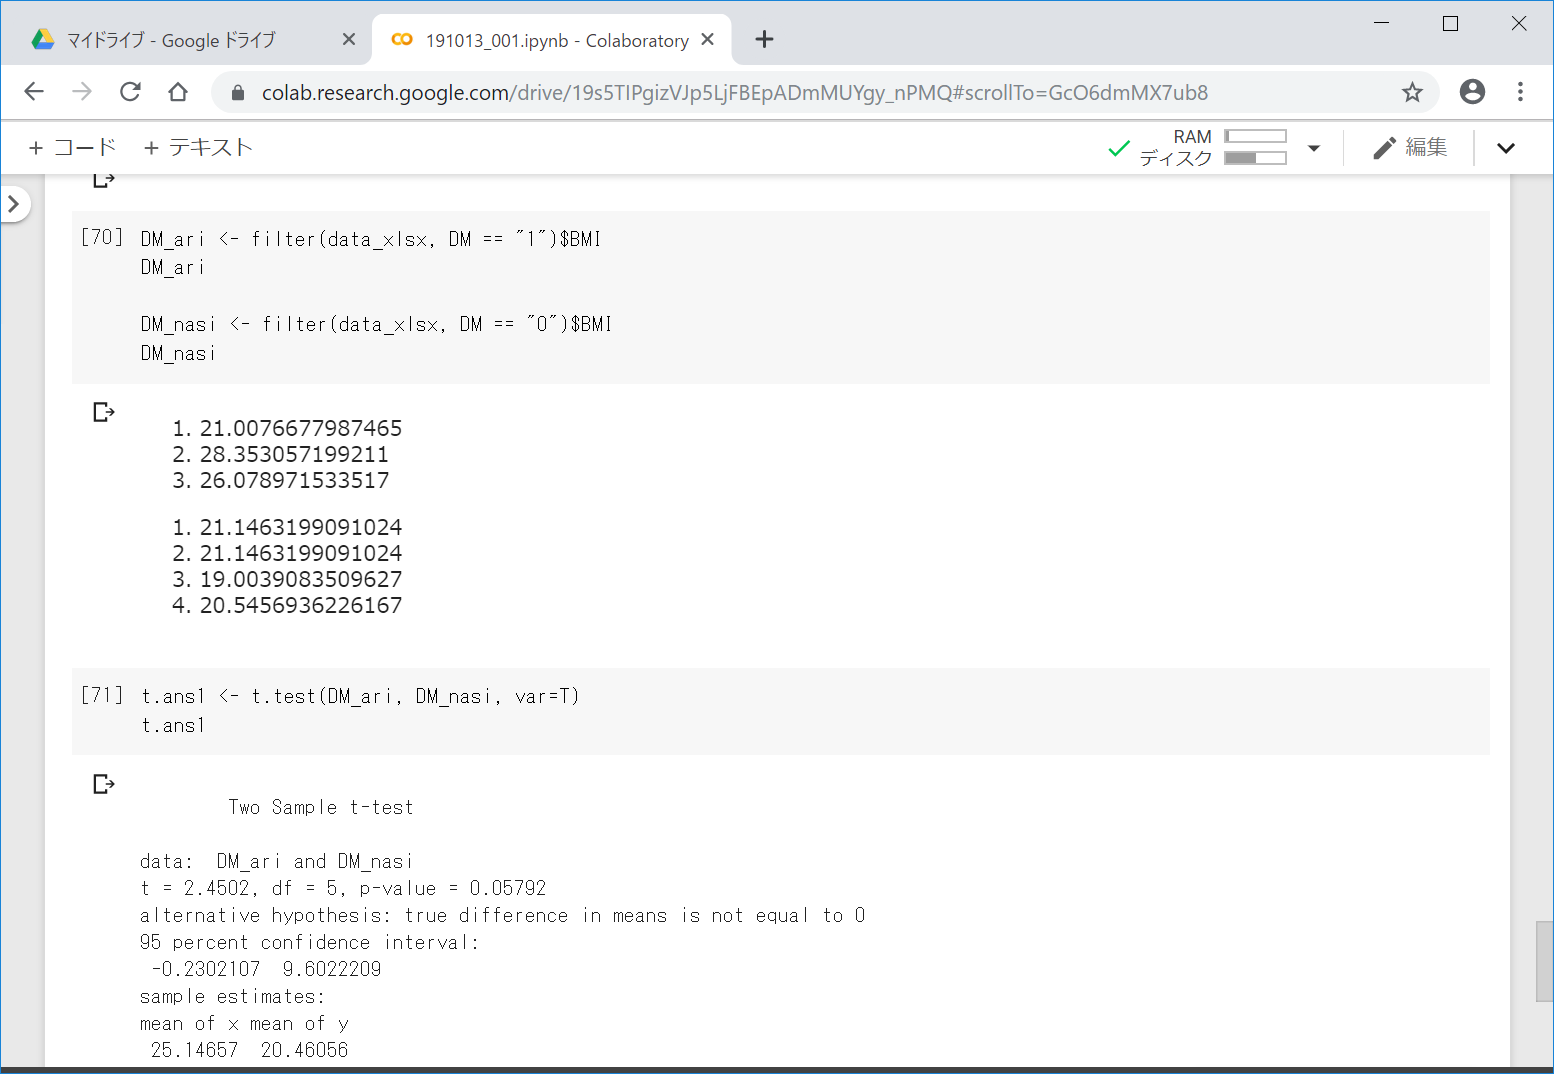Open the 編集 editing mode button
The height and width of the screenshot is (1074, 1554).
[1411, 148]
